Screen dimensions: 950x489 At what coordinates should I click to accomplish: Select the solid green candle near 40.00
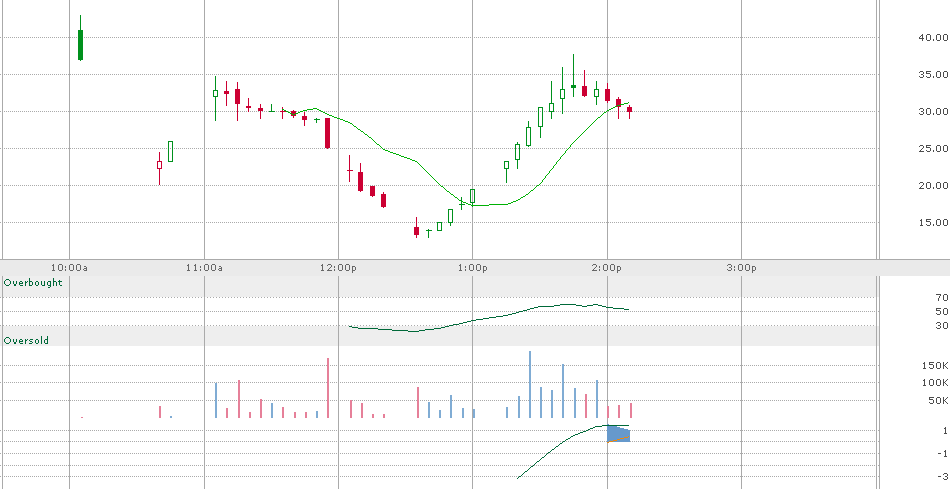81,45
